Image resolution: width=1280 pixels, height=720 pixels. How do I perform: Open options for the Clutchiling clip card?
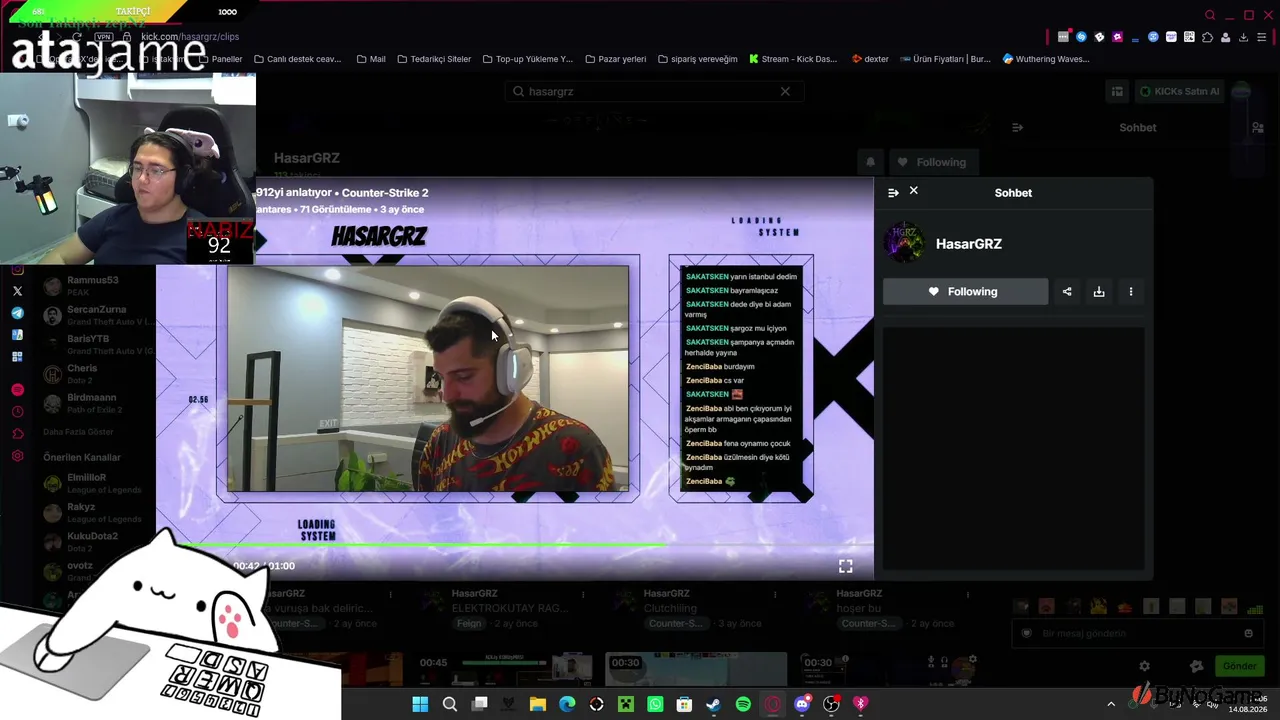[x=775, y=595]
